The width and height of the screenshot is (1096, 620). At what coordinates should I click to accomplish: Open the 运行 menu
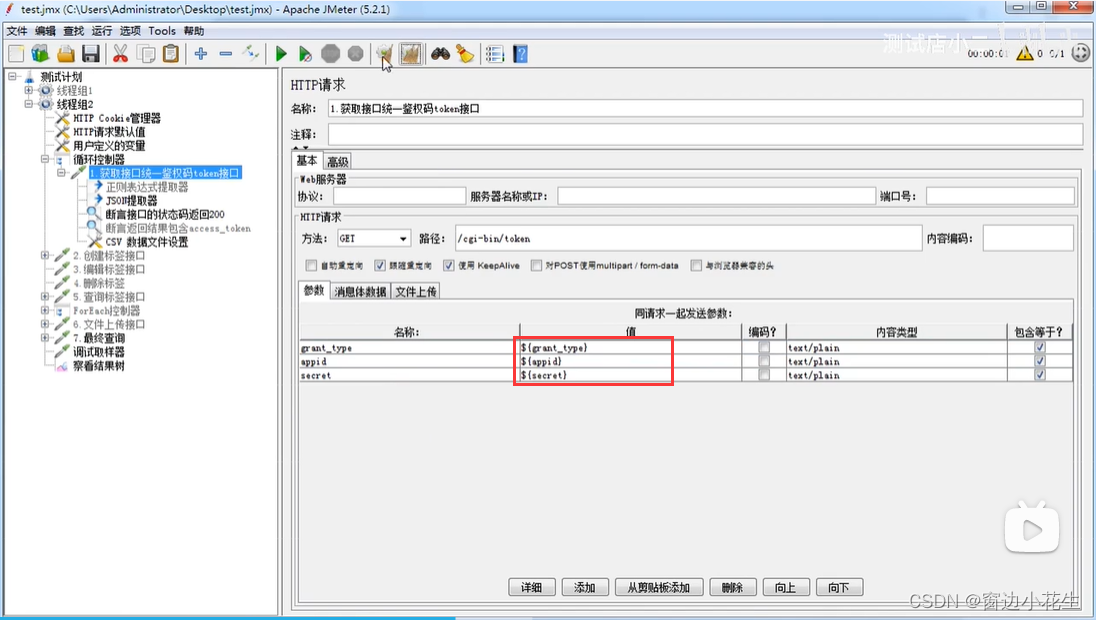click(x=101, y=31)
